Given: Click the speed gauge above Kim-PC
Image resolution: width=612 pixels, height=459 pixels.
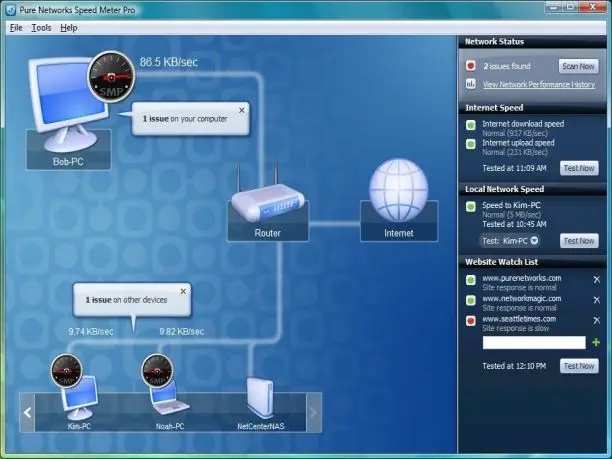Looking at the screenshot, I should tap(66, 371).
